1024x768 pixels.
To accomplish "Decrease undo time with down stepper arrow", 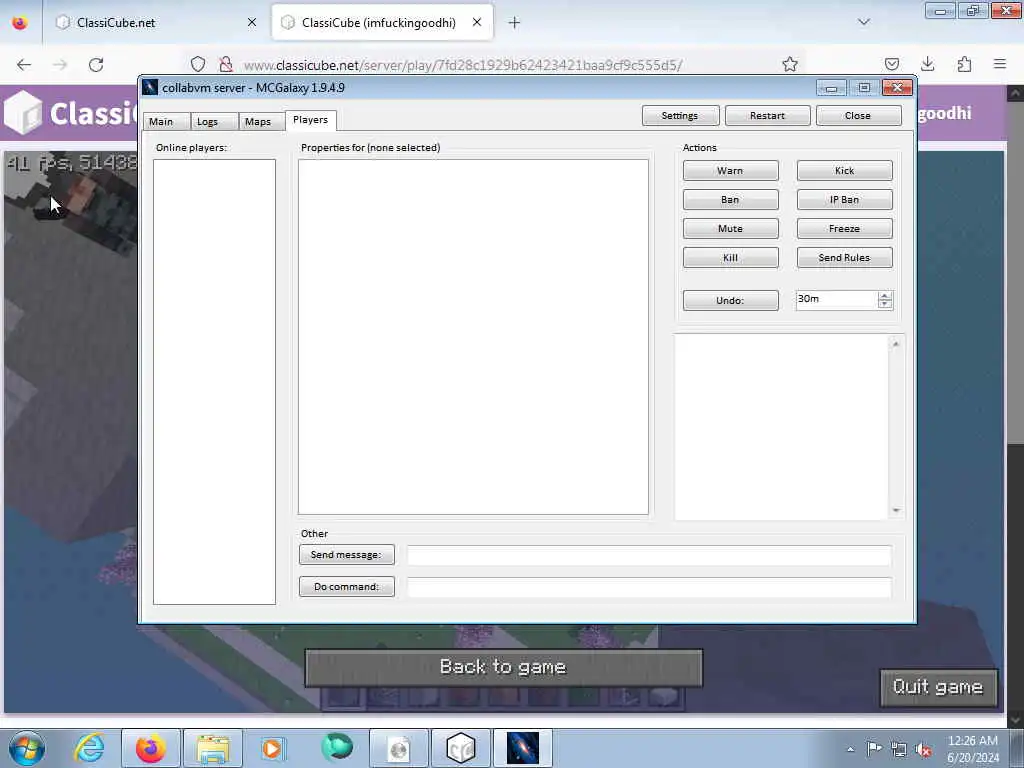I will tap(885, 304).
